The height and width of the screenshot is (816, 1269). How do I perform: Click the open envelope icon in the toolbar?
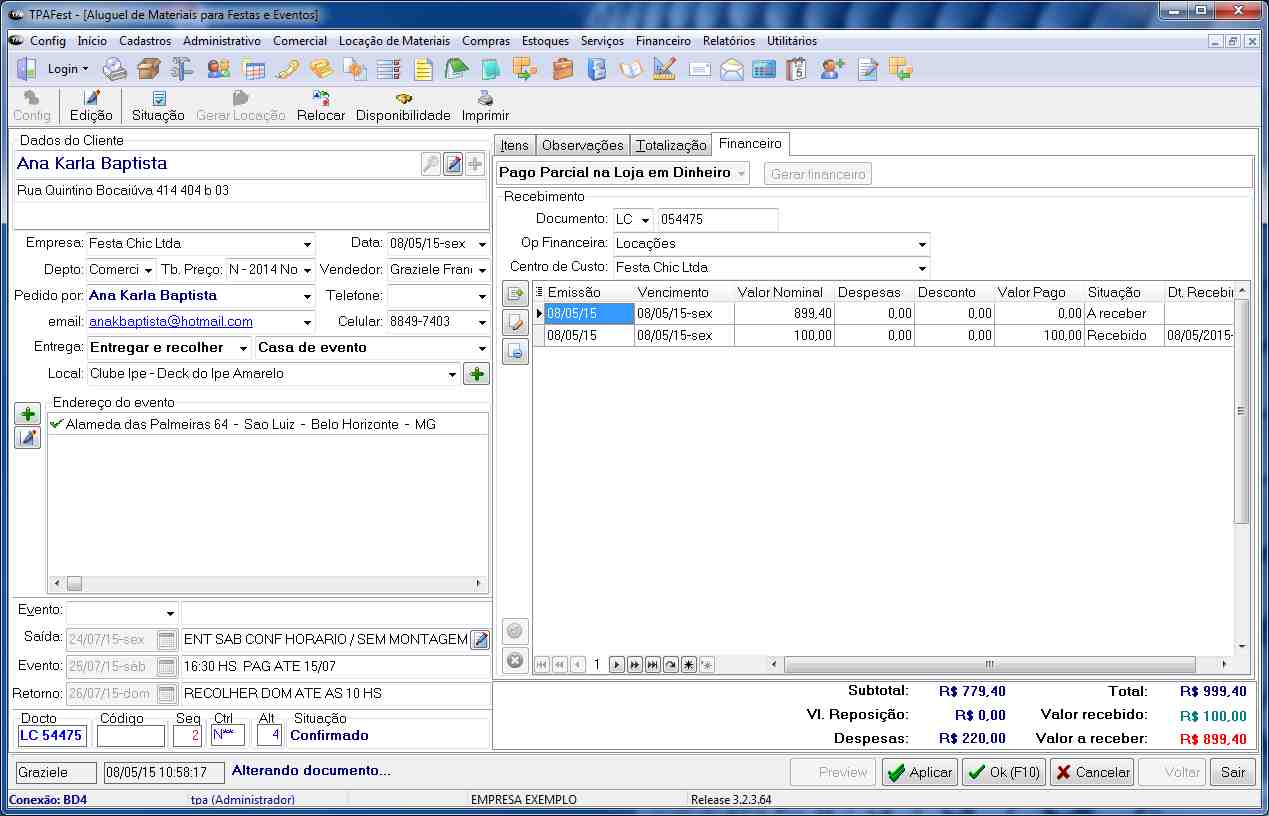[x=732, y=69]
